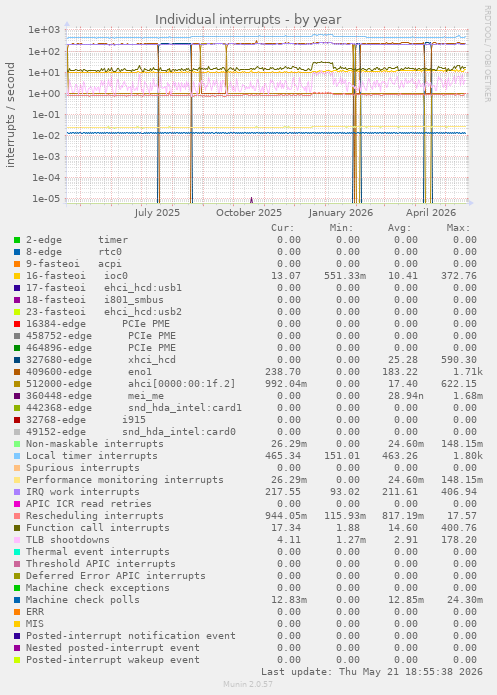Click the October 2025 axis label
497x695 pixels.
pyautogui.click(x=249, y=213)
